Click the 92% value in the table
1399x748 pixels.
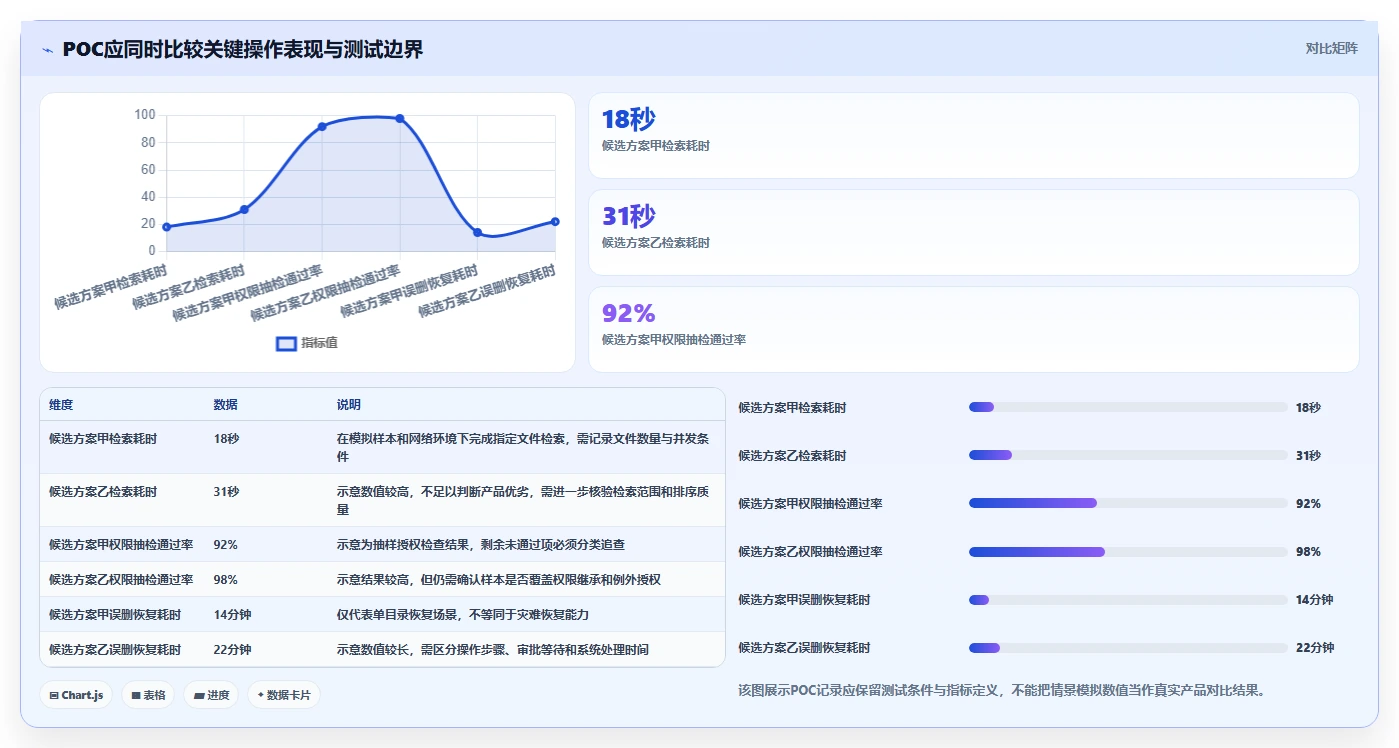coord(225,545)
